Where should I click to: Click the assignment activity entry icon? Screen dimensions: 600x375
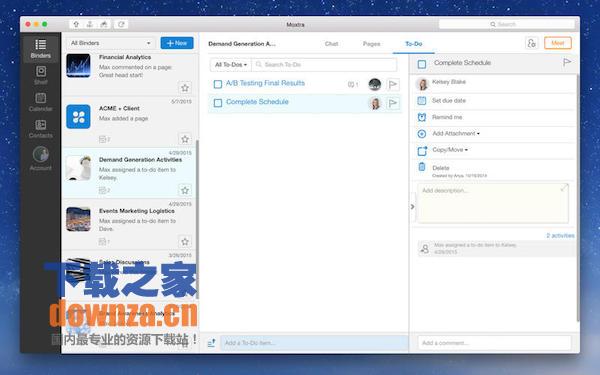[x=424, y=249]
